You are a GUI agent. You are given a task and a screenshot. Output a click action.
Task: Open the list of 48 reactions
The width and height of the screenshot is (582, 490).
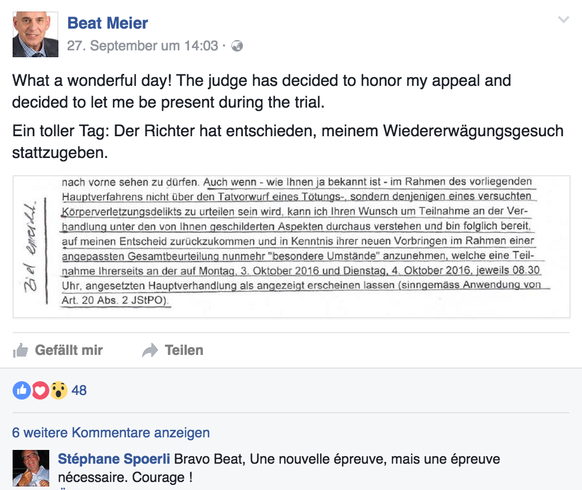click(79, 390)
